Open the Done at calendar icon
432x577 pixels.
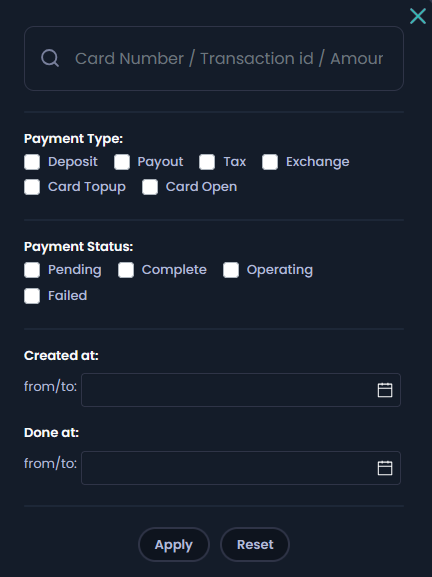click(385, 468)
